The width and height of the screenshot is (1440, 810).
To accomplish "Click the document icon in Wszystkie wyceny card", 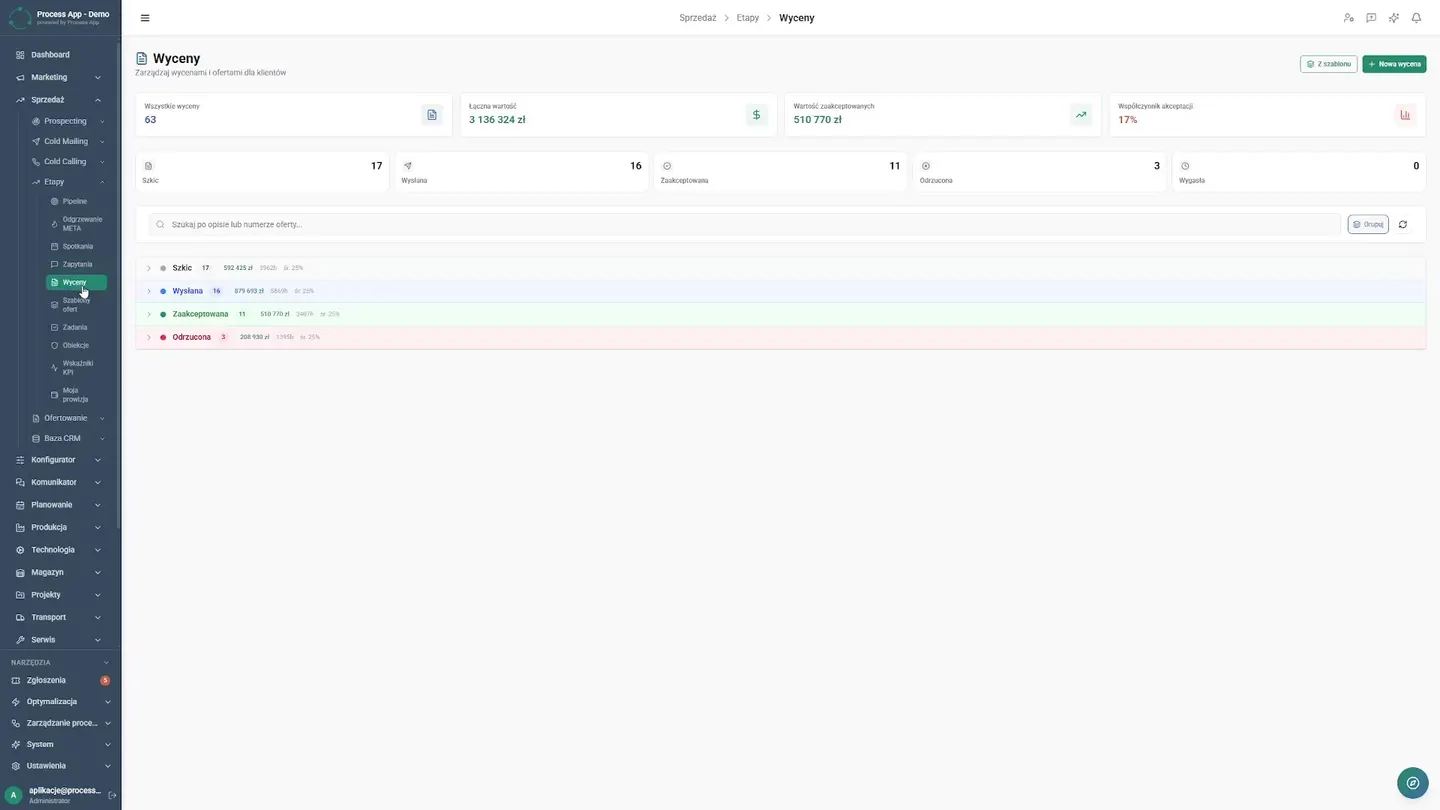I will tap(432, 115).
